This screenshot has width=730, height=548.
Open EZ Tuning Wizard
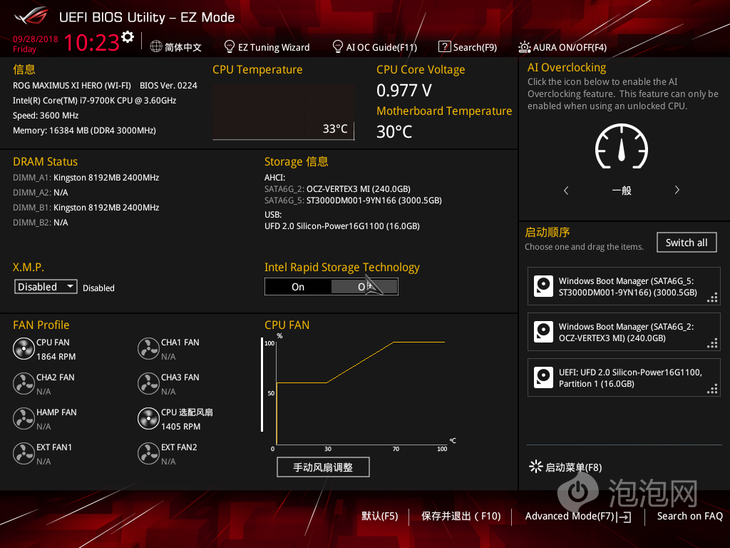[x=267, y=47]
